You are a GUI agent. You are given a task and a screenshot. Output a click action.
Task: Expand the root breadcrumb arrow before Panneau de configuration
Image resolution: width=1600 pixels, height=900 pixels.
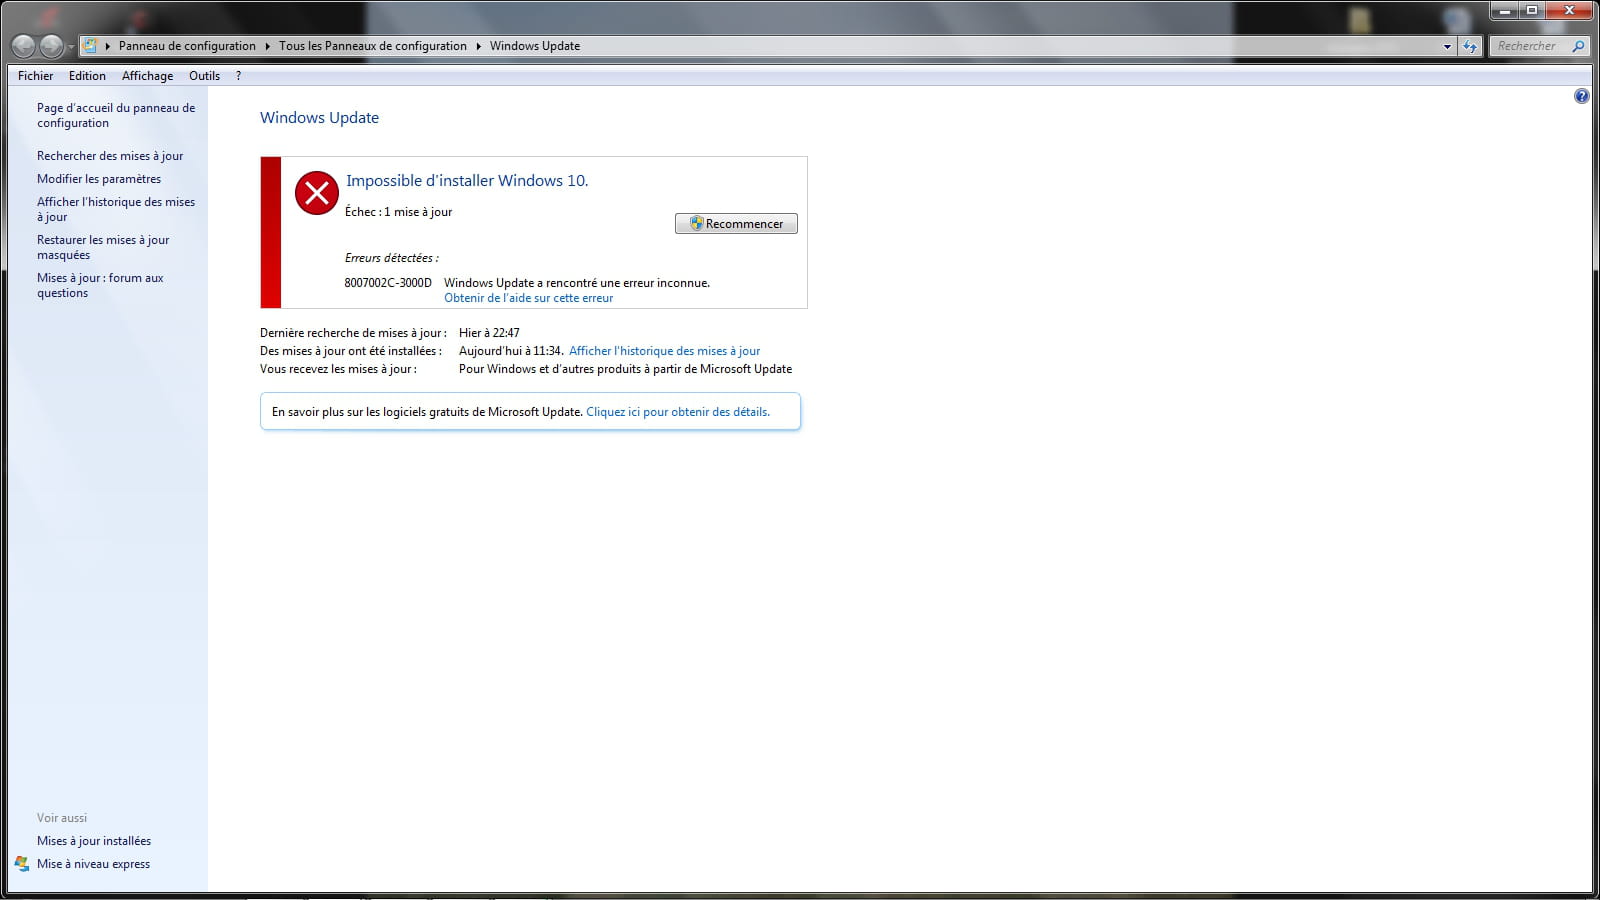[107, 46]
